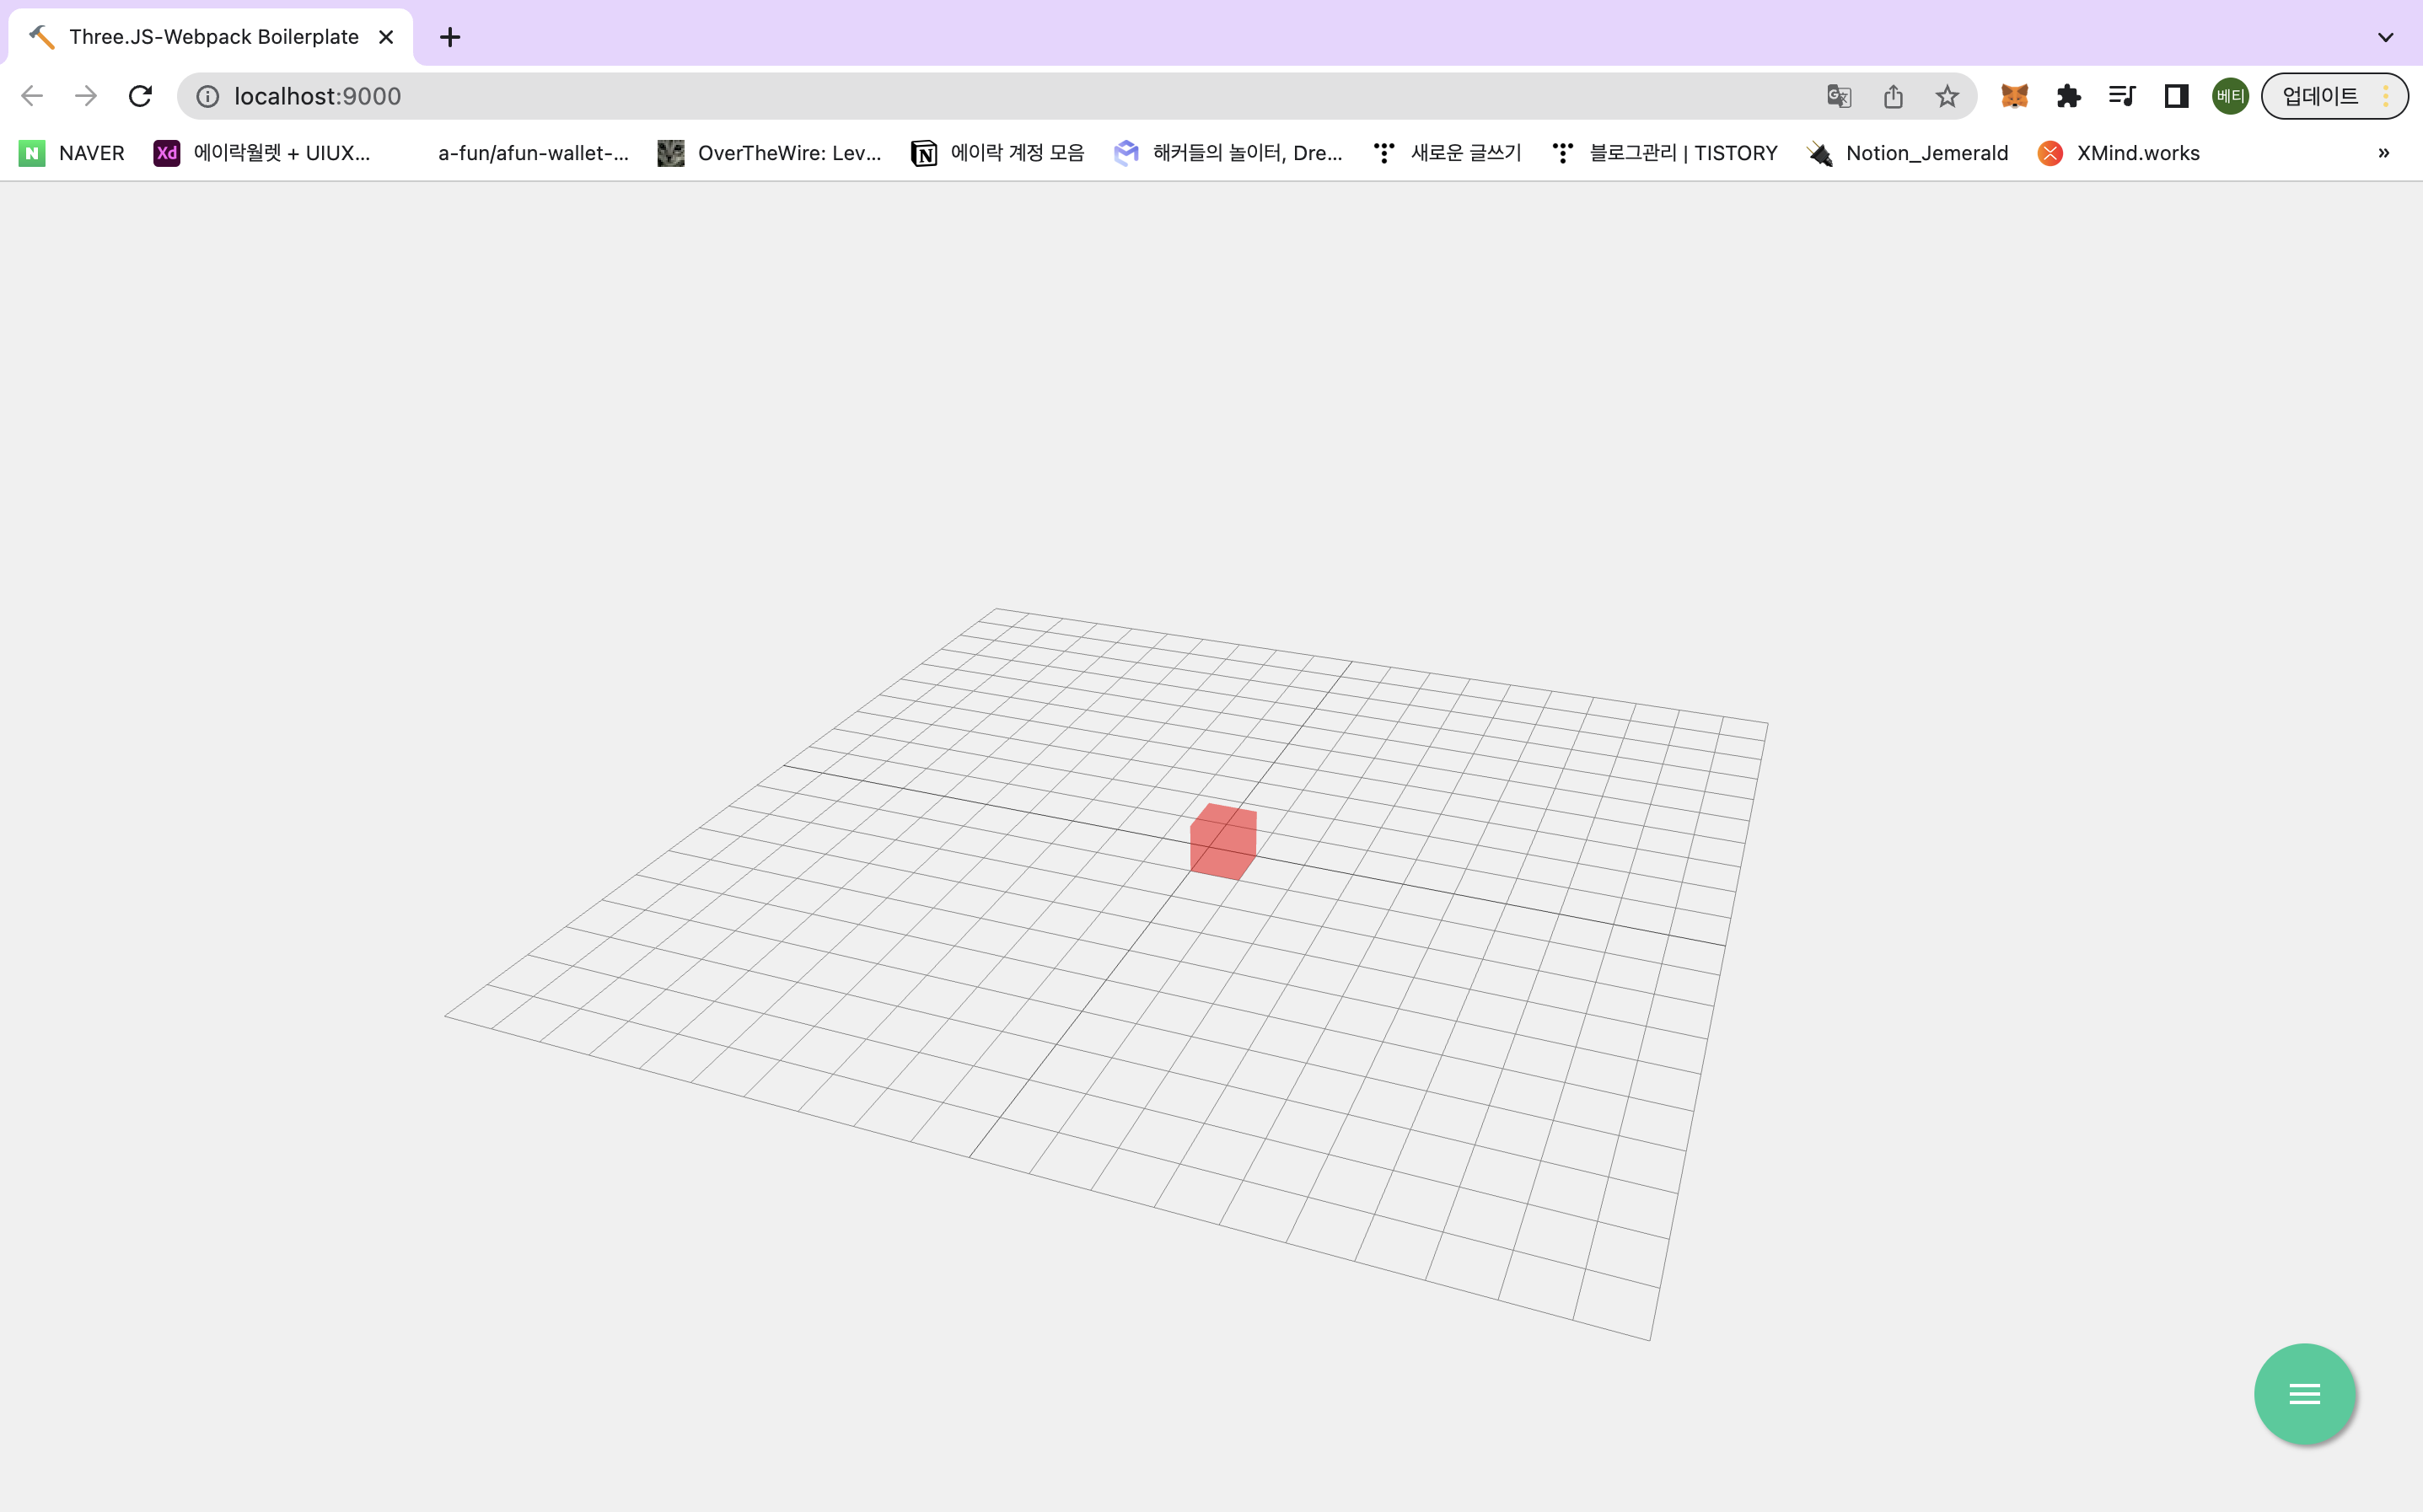Toggle the side panel icon
2423x1512 pixels.
pyautogui.click(x=2176, y=96)
